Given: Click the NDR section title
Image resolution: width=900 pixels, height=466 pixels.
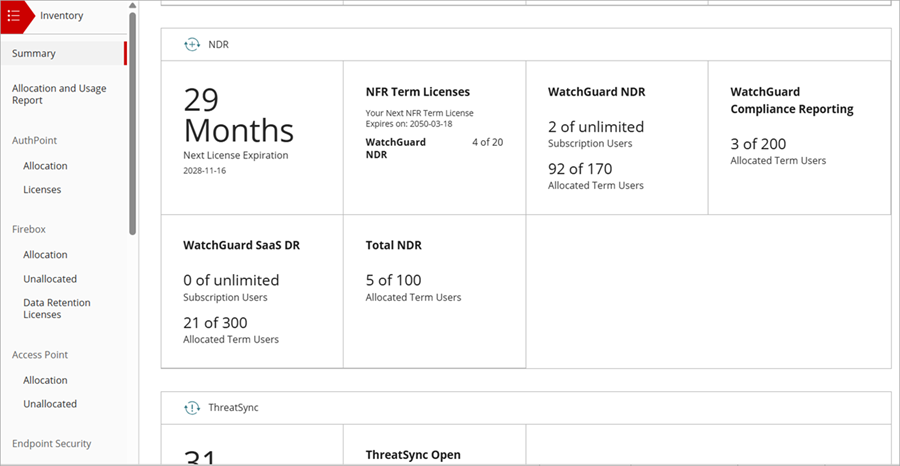Looking at the screenshot, I should [x=218, y=44].
